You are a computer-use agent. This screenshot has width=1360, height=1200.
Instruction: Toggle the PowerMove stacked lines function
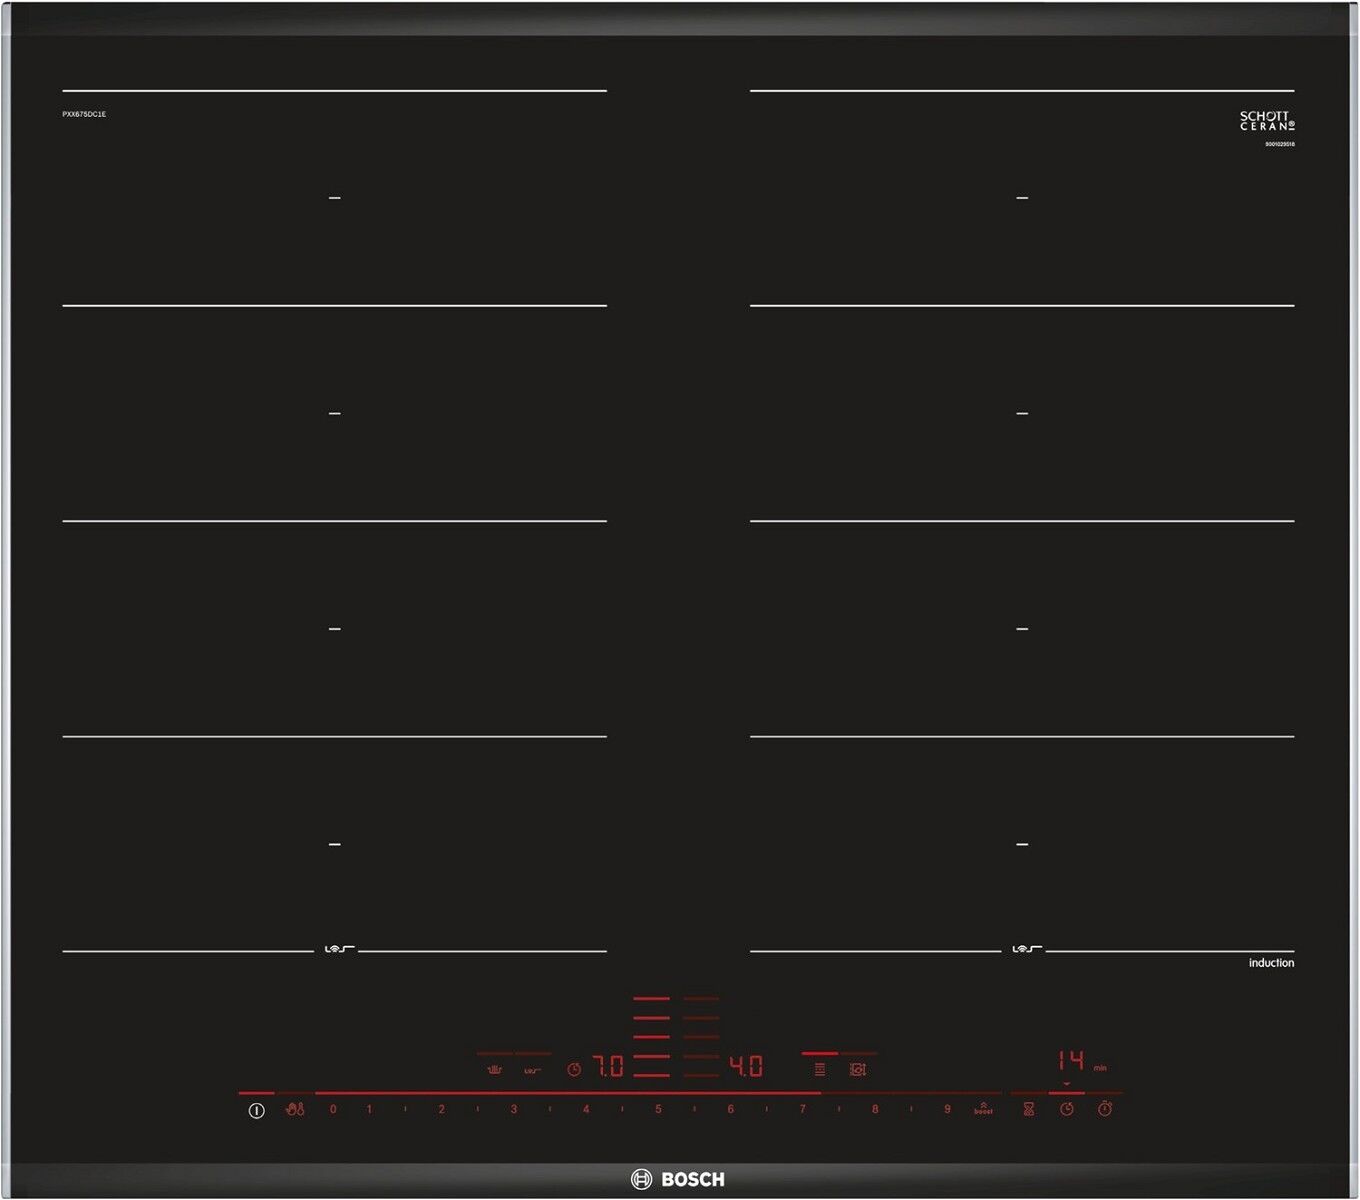tap(819, 1069)
